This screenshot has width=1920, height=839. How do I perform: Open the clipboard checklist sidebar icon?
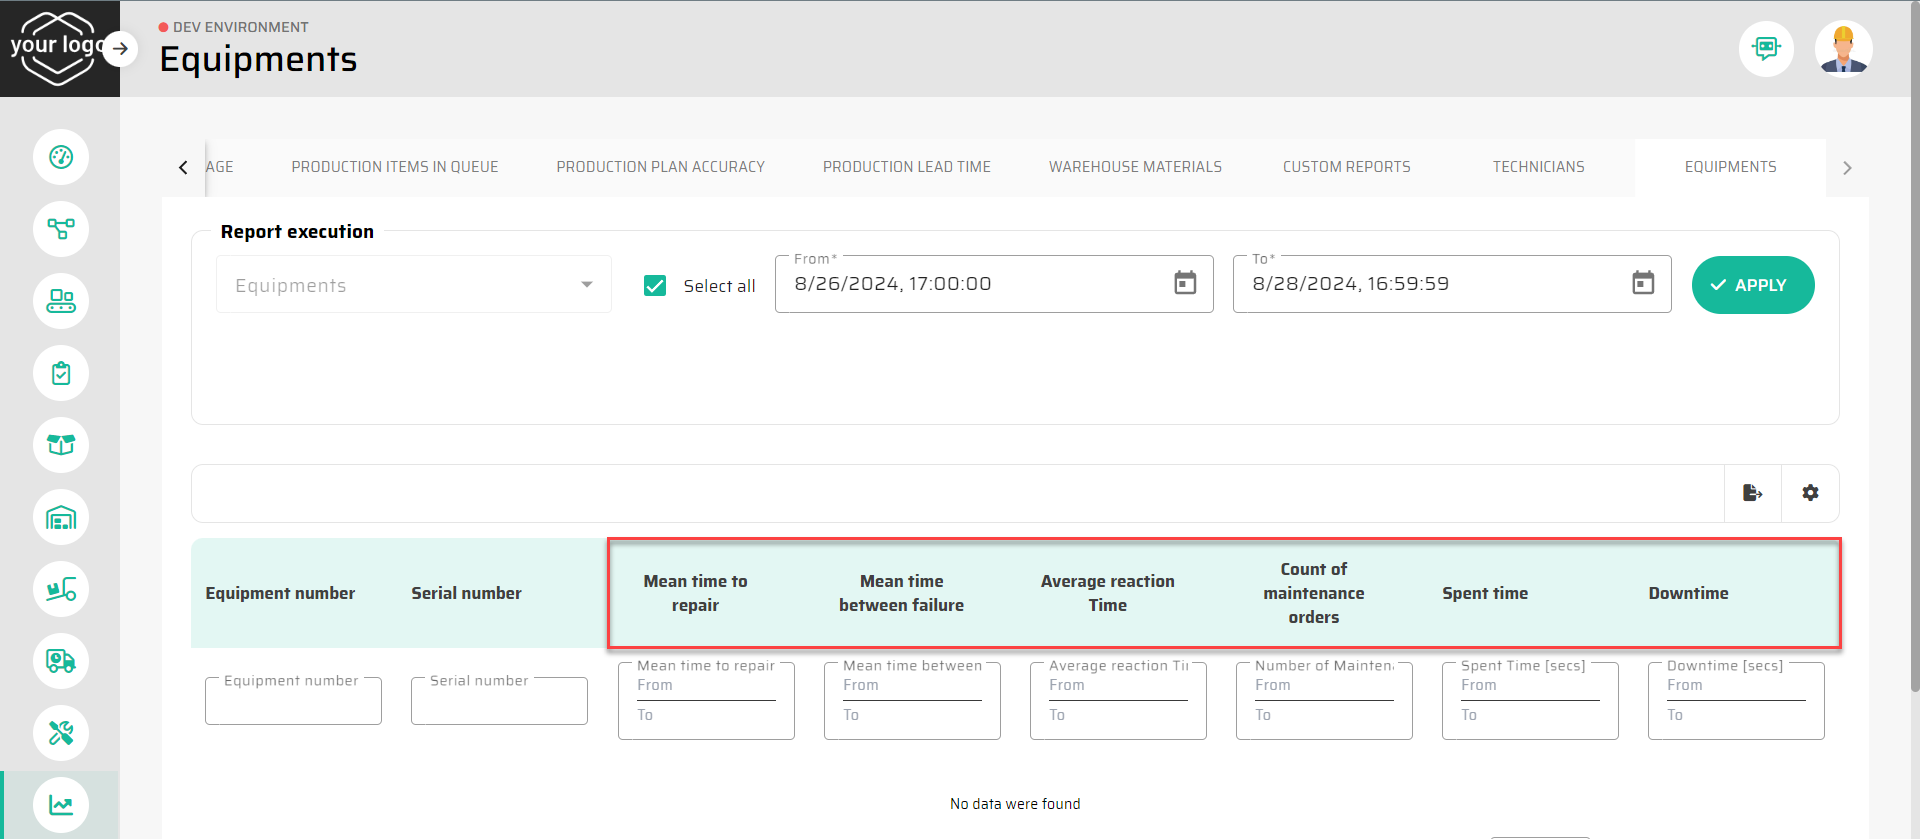61,373
